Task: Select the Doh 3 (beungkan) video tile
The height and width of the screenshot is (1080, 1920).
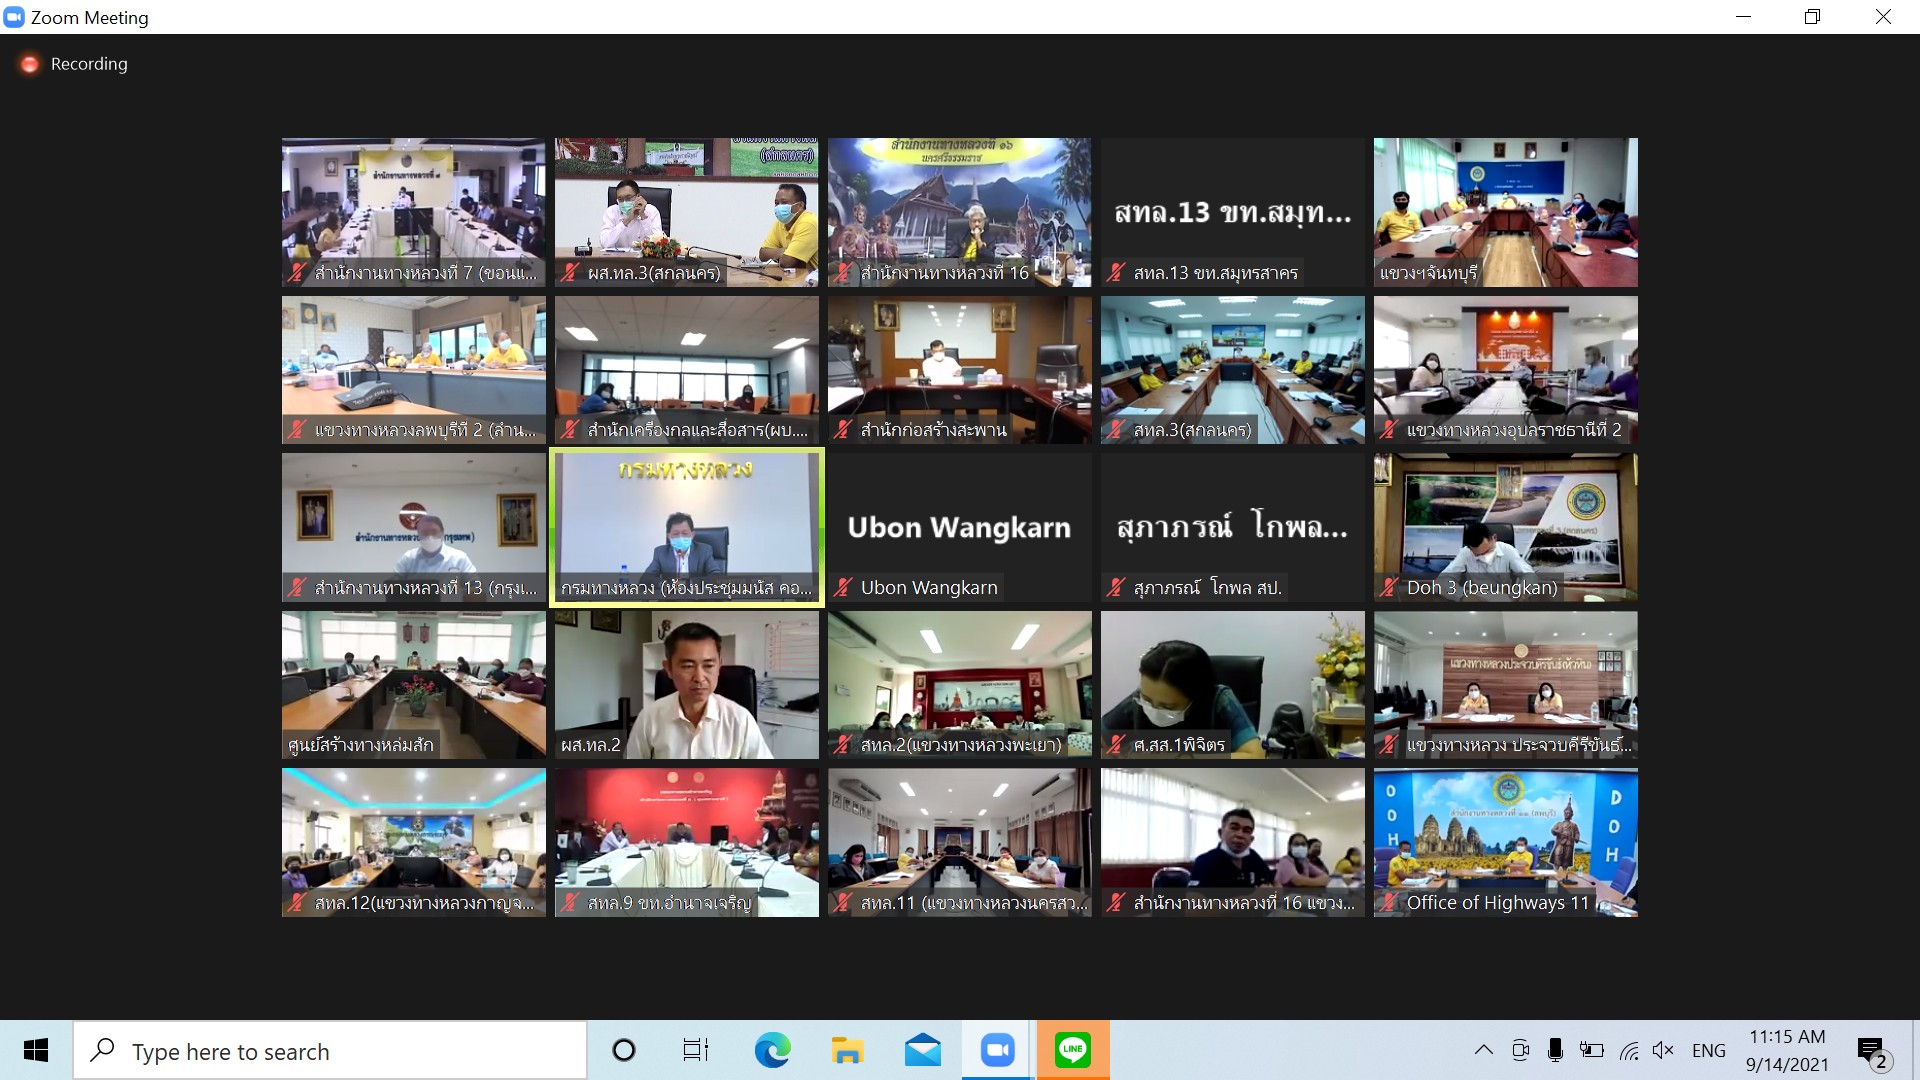Action: coord(1505,527)
